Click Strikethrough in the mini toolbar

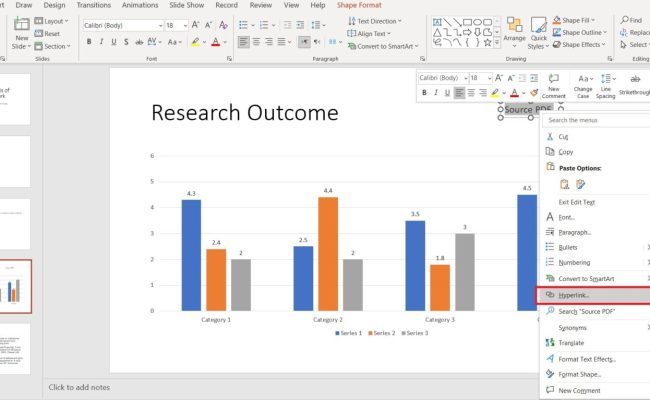tap(635, 85)
